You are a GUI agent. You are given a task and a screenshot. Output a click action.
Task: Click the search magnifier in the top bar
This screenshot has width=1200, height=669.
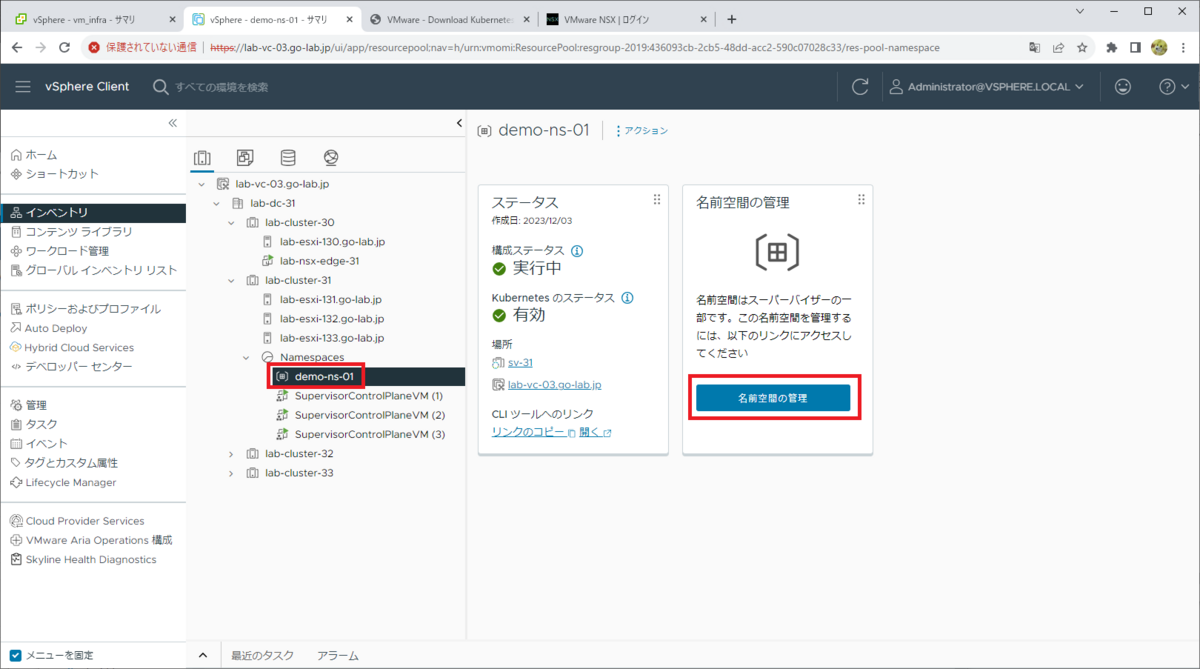pyautogui.click(x=160, y=86)
